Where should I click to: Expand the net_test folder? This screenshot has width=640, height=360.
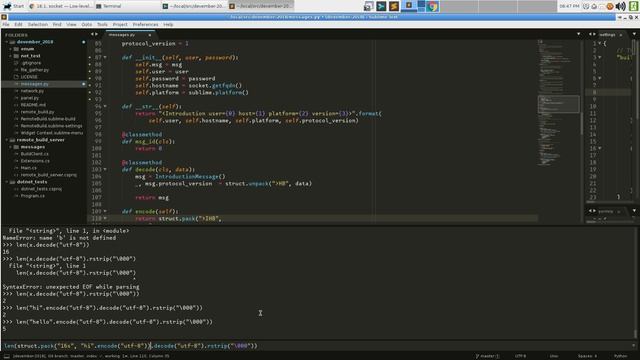coord(11,56)
